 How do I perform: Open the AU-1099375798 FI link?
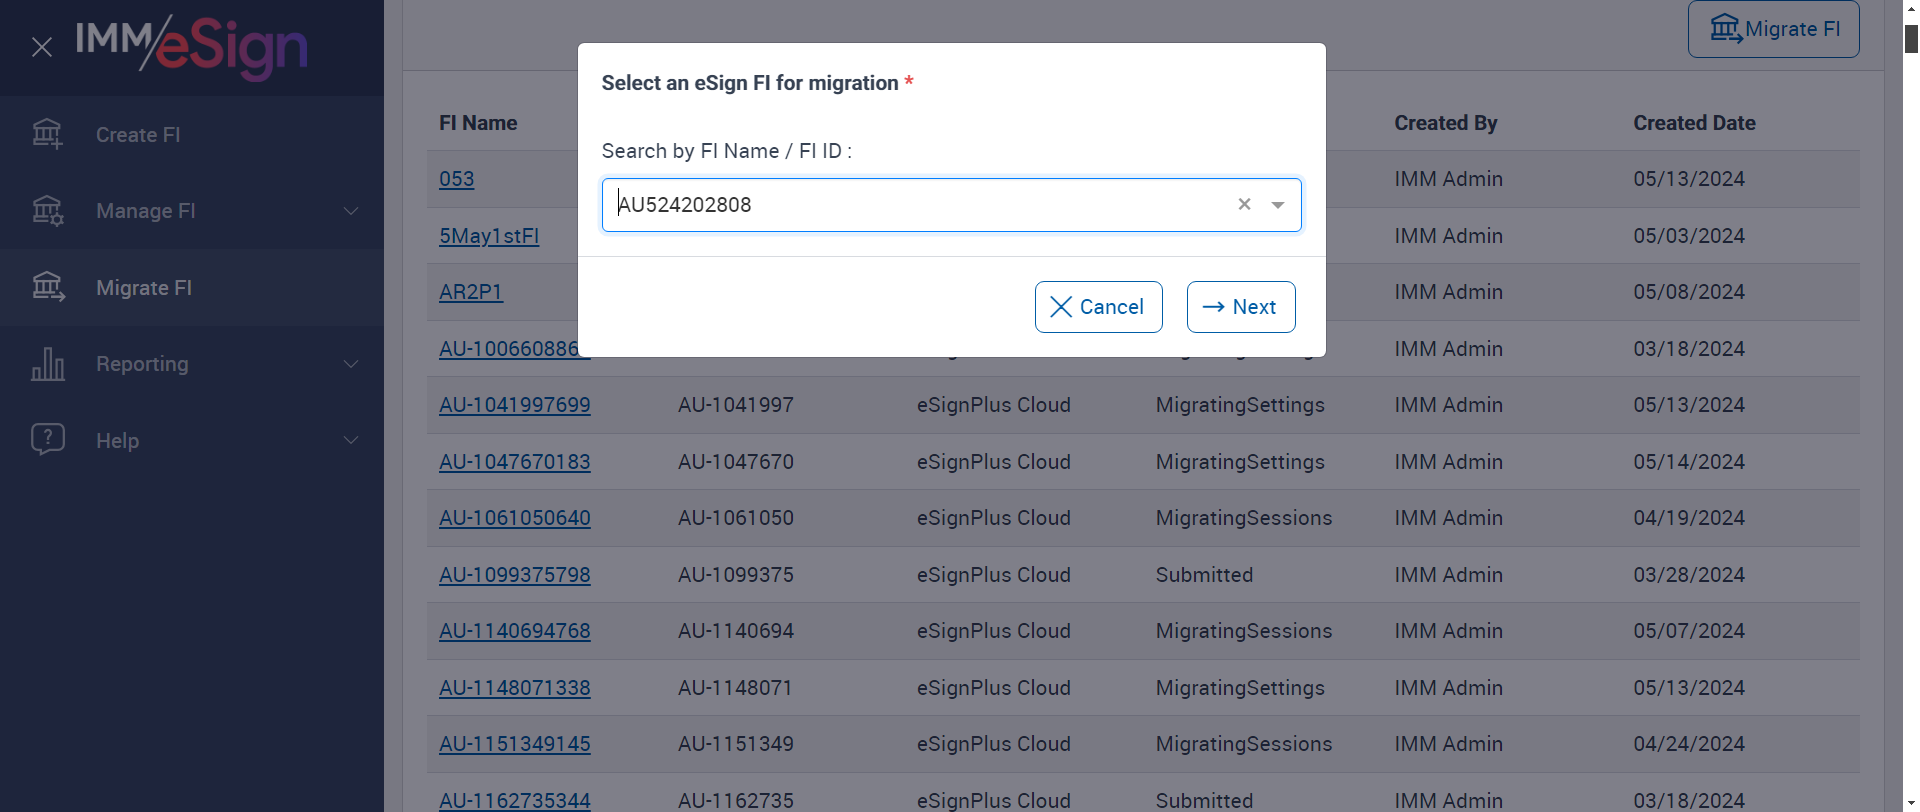[x=515, y=575]
